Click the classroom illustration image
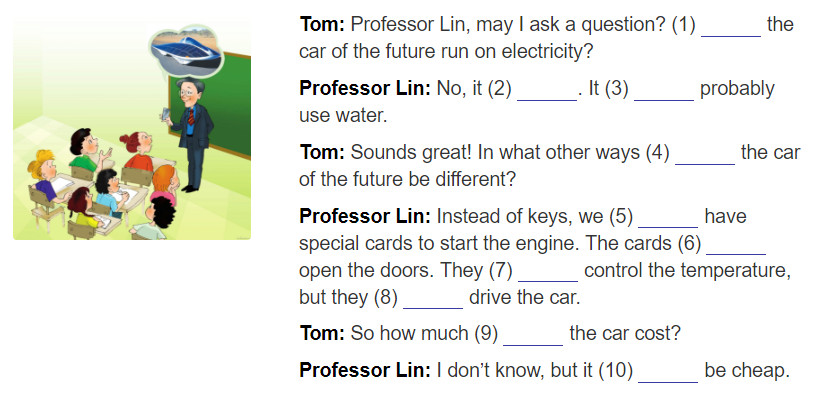 tap(132, 130)
